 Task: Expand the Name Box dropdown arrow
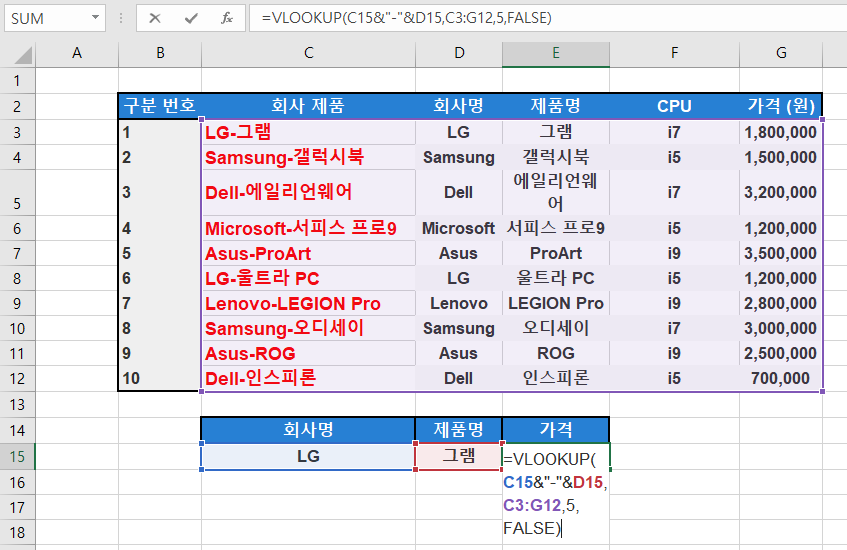pos(95,18)
